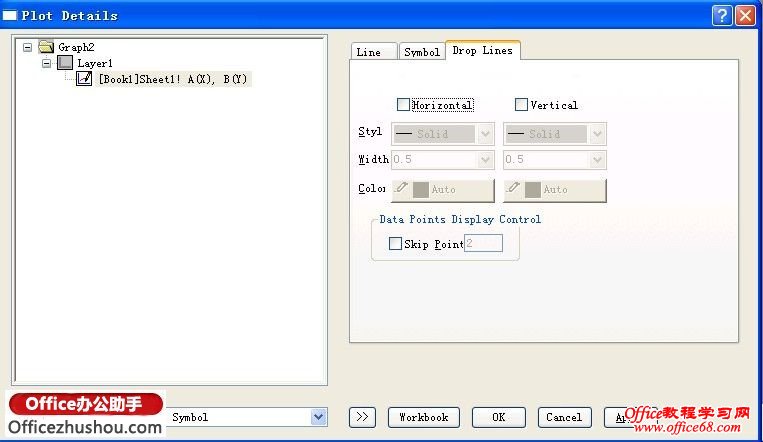This screenshot has height=442, width=763.
Task: Close the Plot Details dialog
Action: tap(745, 16)
